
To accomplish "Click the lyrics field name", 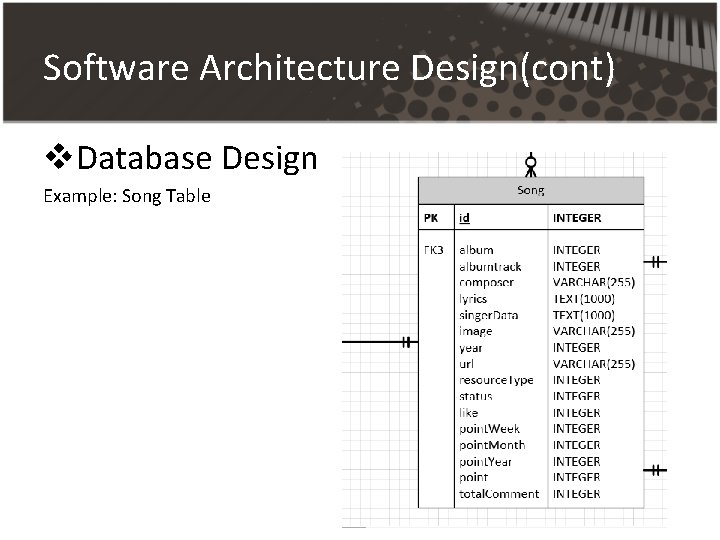I will pyautogui.click(x=473, y=299).
